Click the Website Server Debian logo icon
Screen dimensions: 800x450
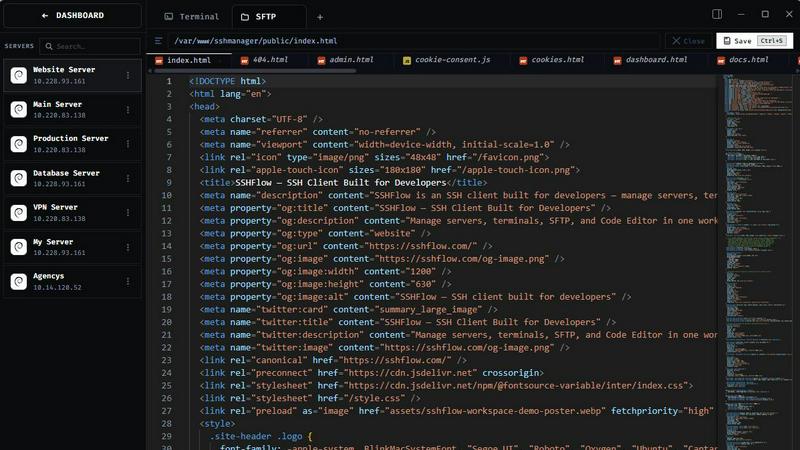pos(19,76)
